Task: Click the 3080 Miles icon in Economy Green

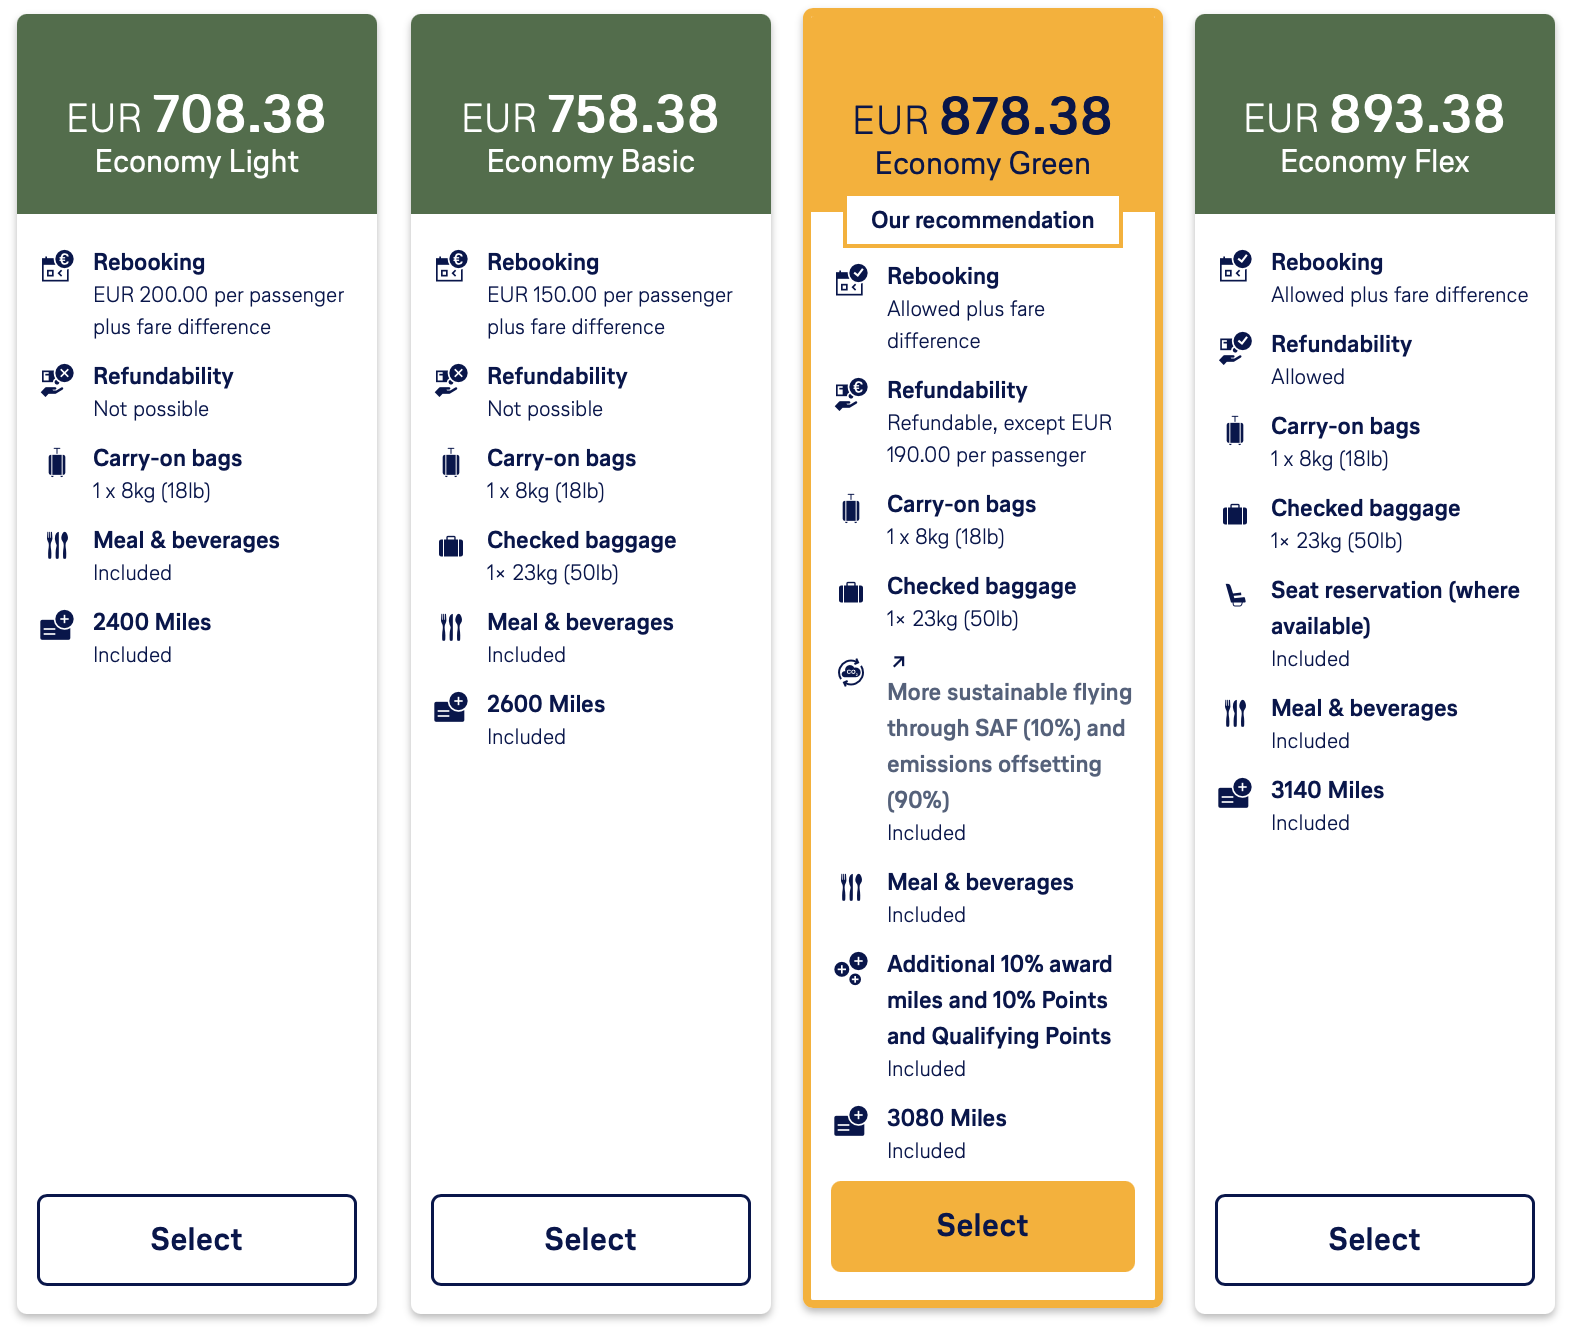Action: [x=851, y=1122]
